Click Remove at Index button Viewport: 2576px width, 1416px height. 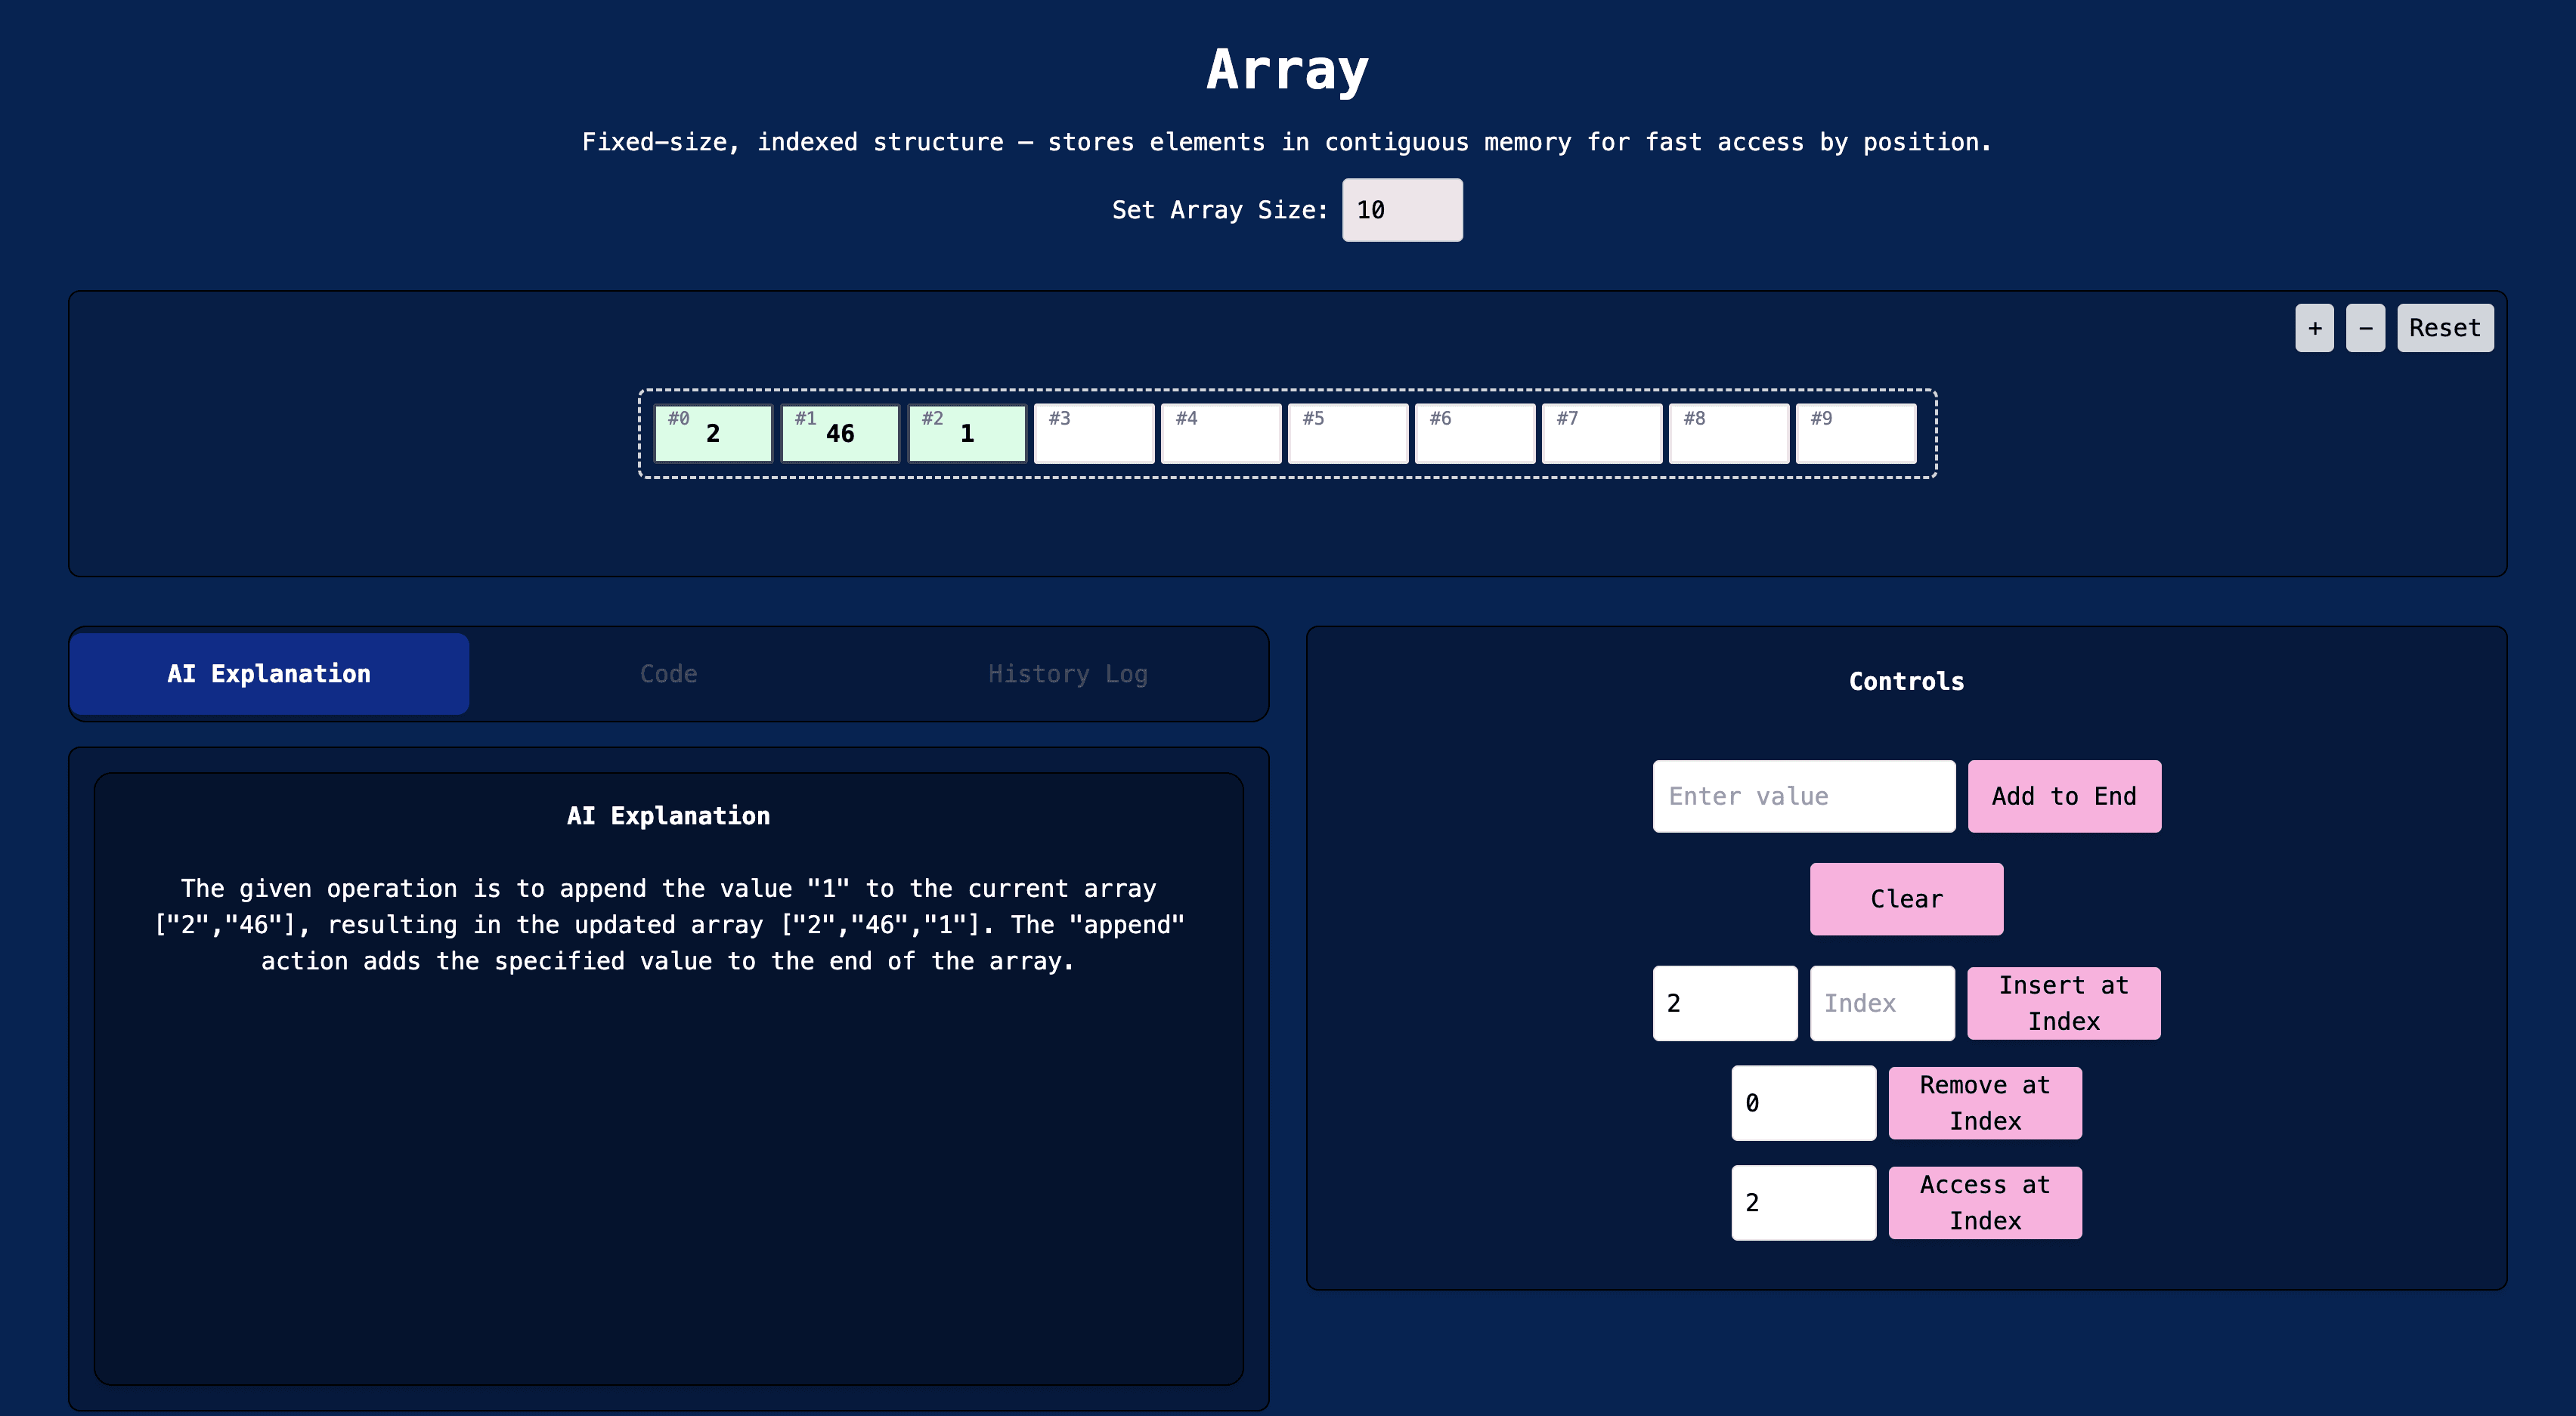coord(1984,1103)
